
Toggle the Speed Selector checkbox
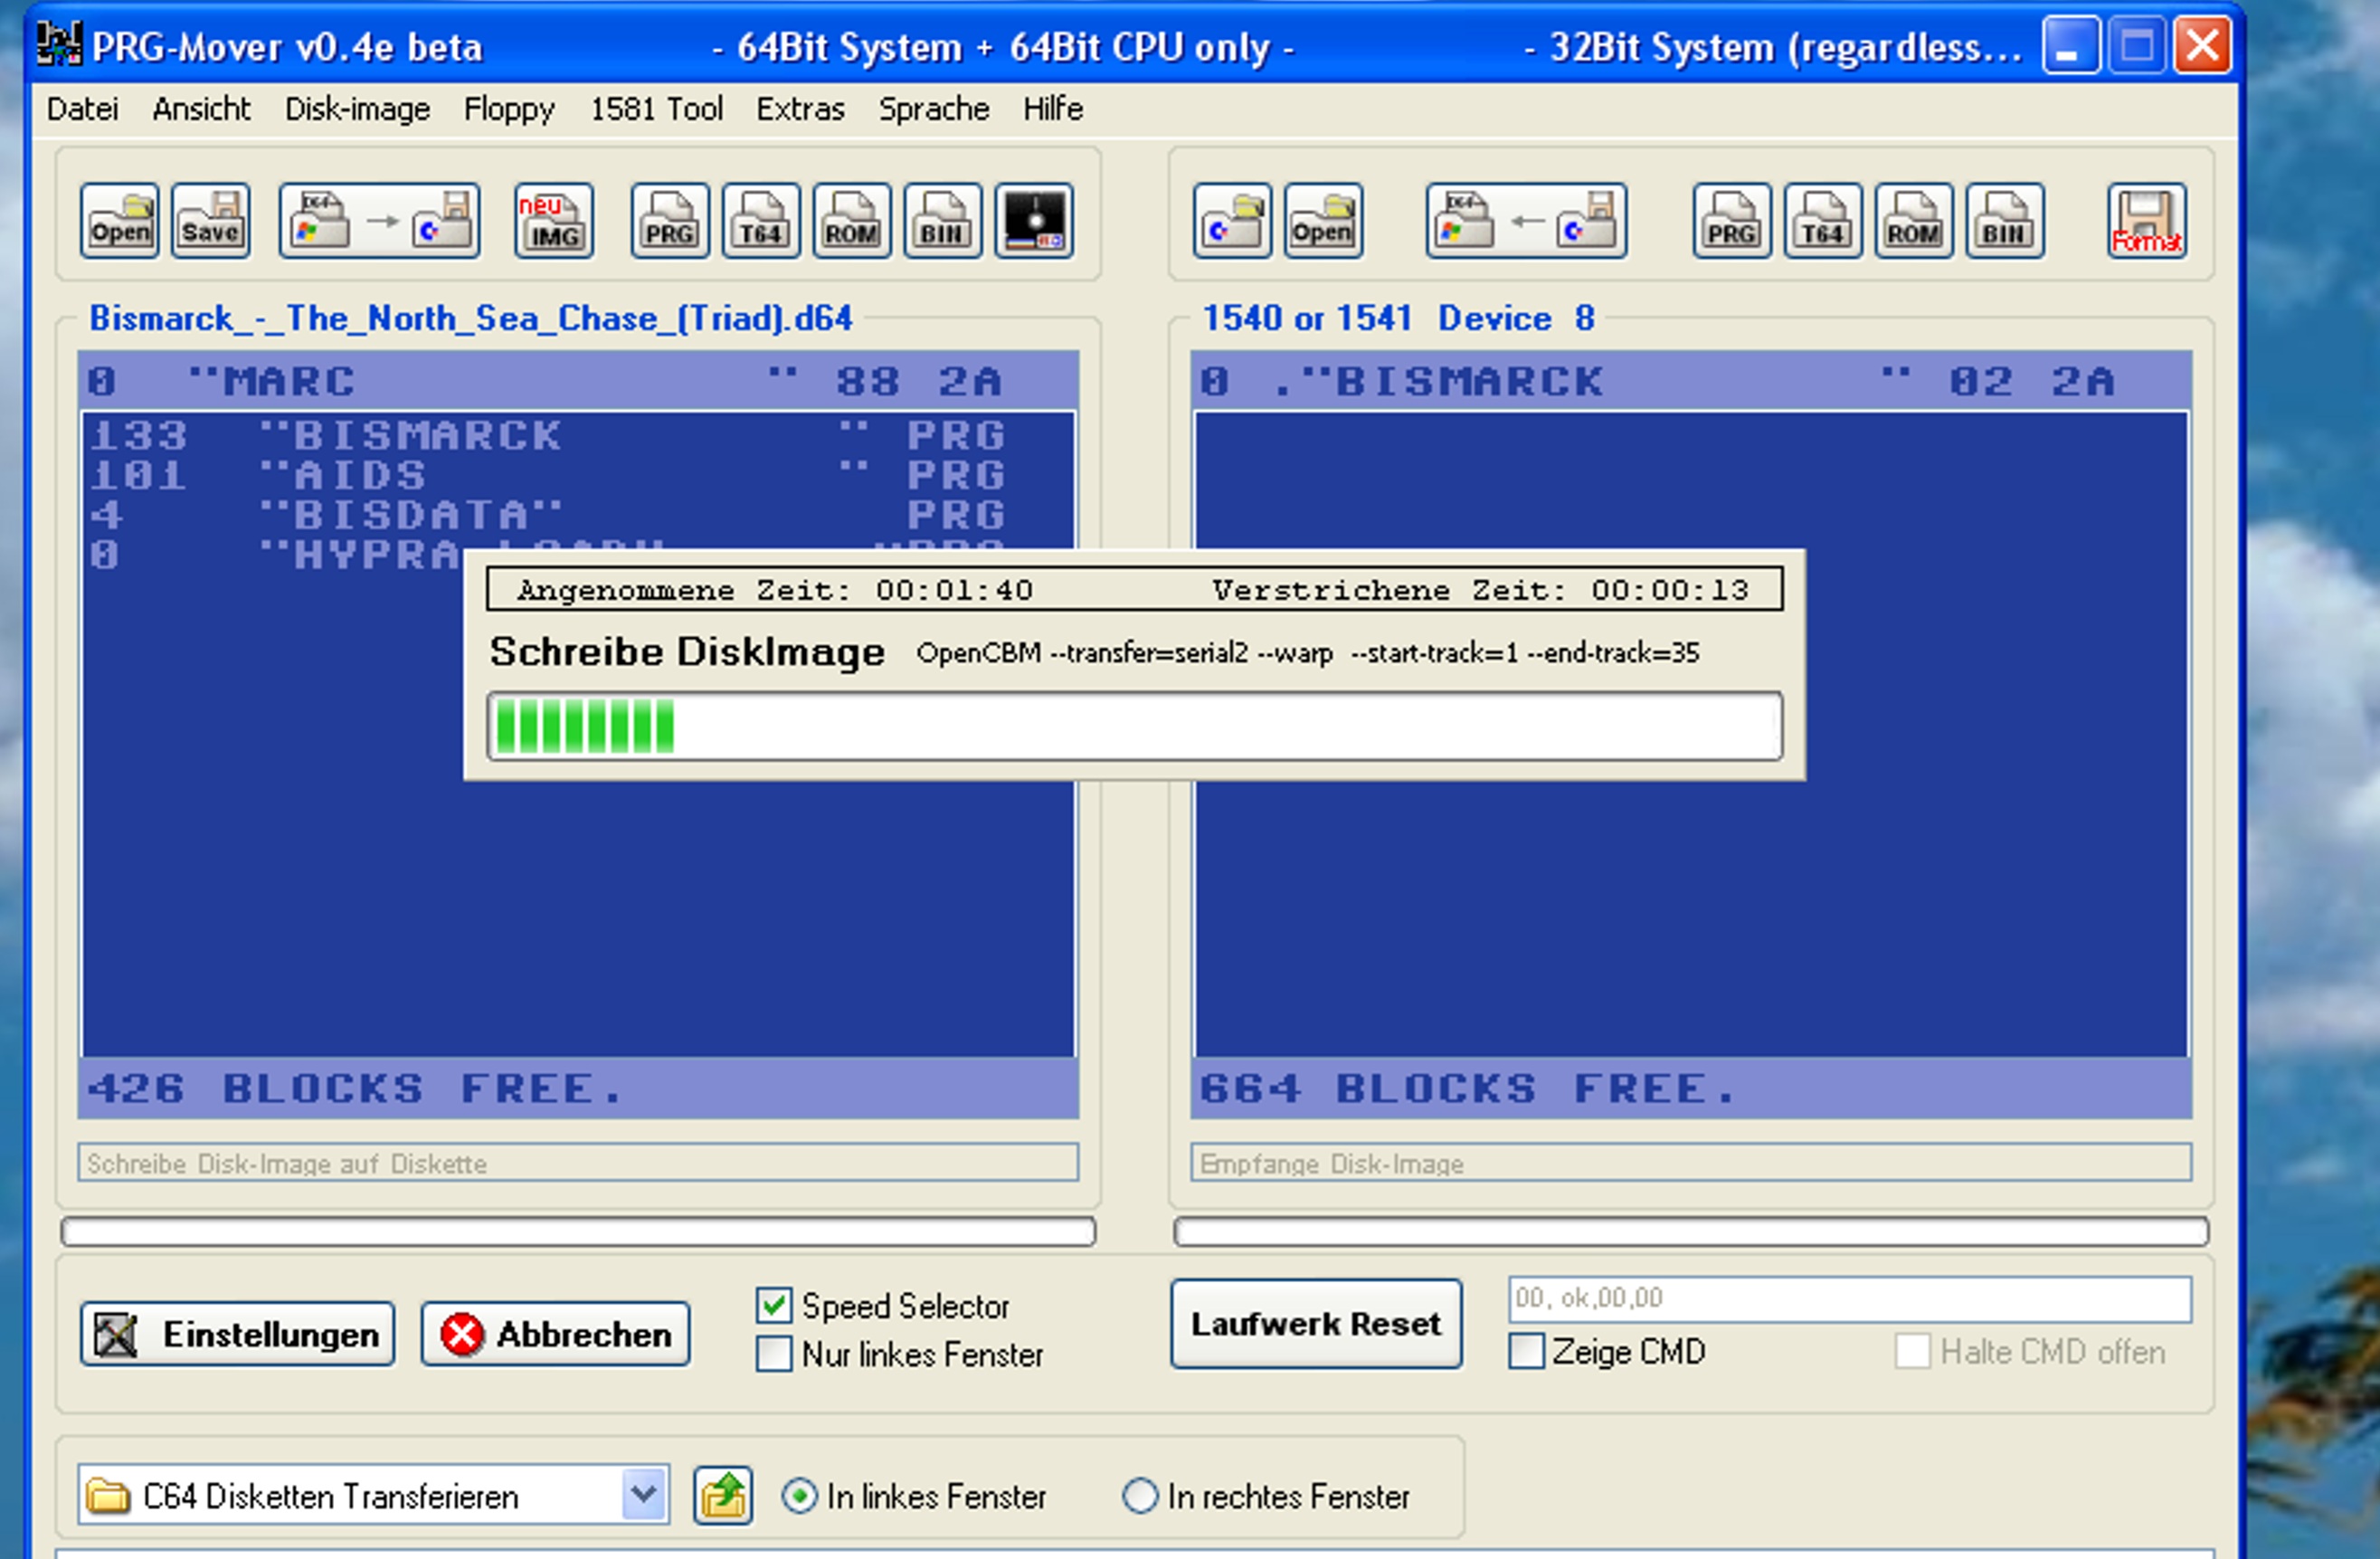[x=774, y=1305]
